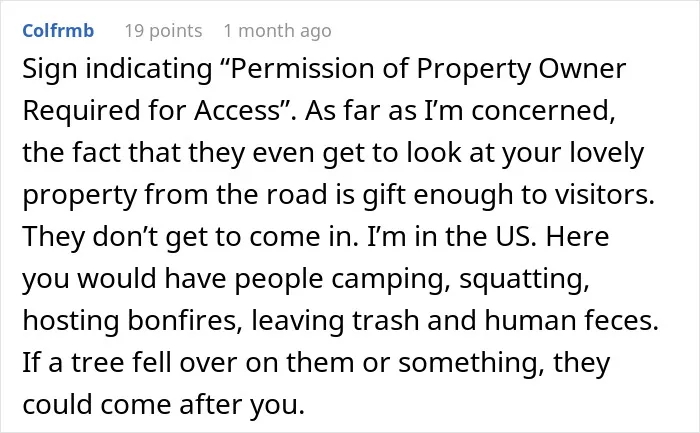The height and width of the screenshot is (433, 700).
Task: Click the phrase gift enough to visitors
Action: click(x=508, y=195)
